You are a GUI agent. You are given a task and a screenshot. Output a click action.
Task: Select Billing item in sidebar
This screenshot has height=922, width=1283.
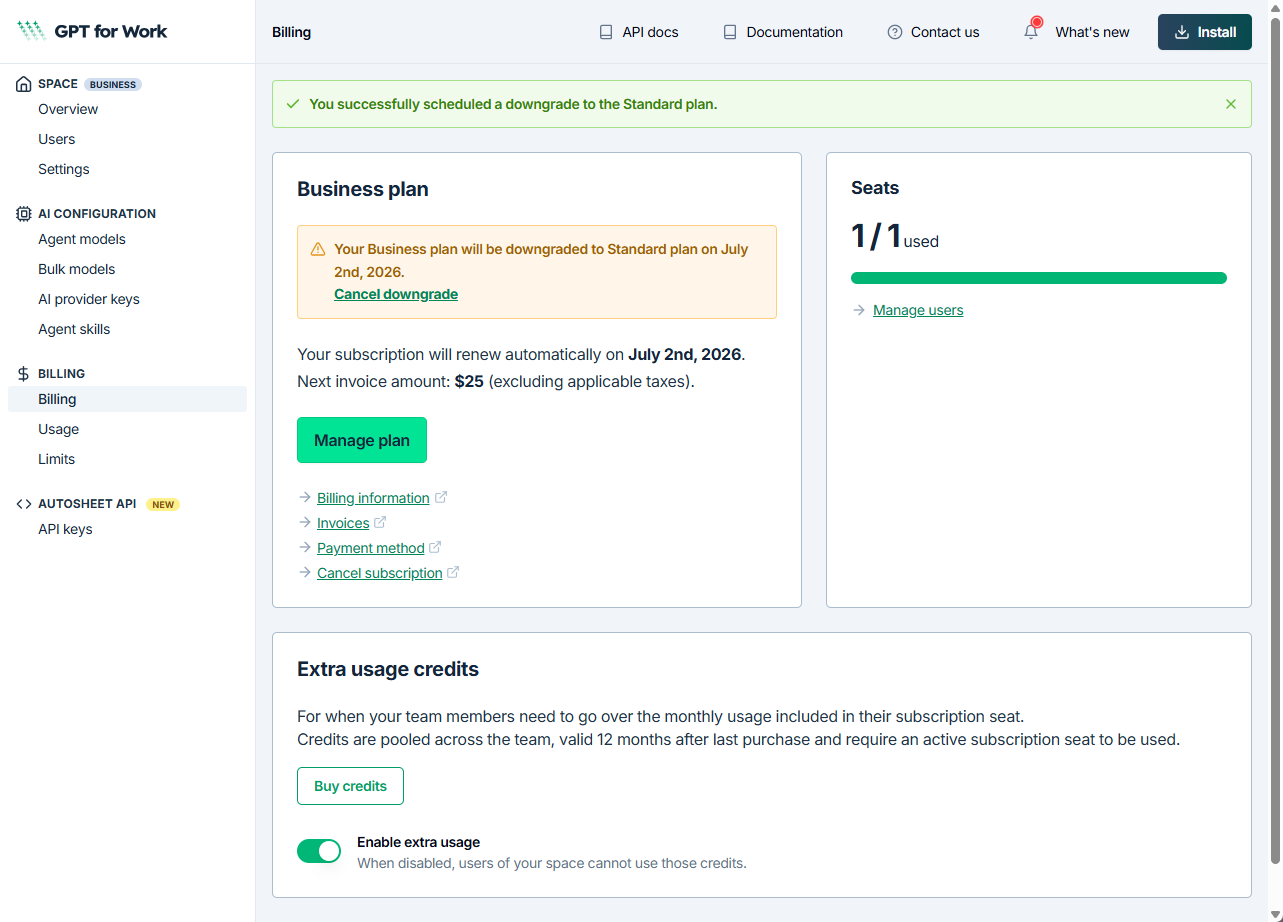point(127,399)
